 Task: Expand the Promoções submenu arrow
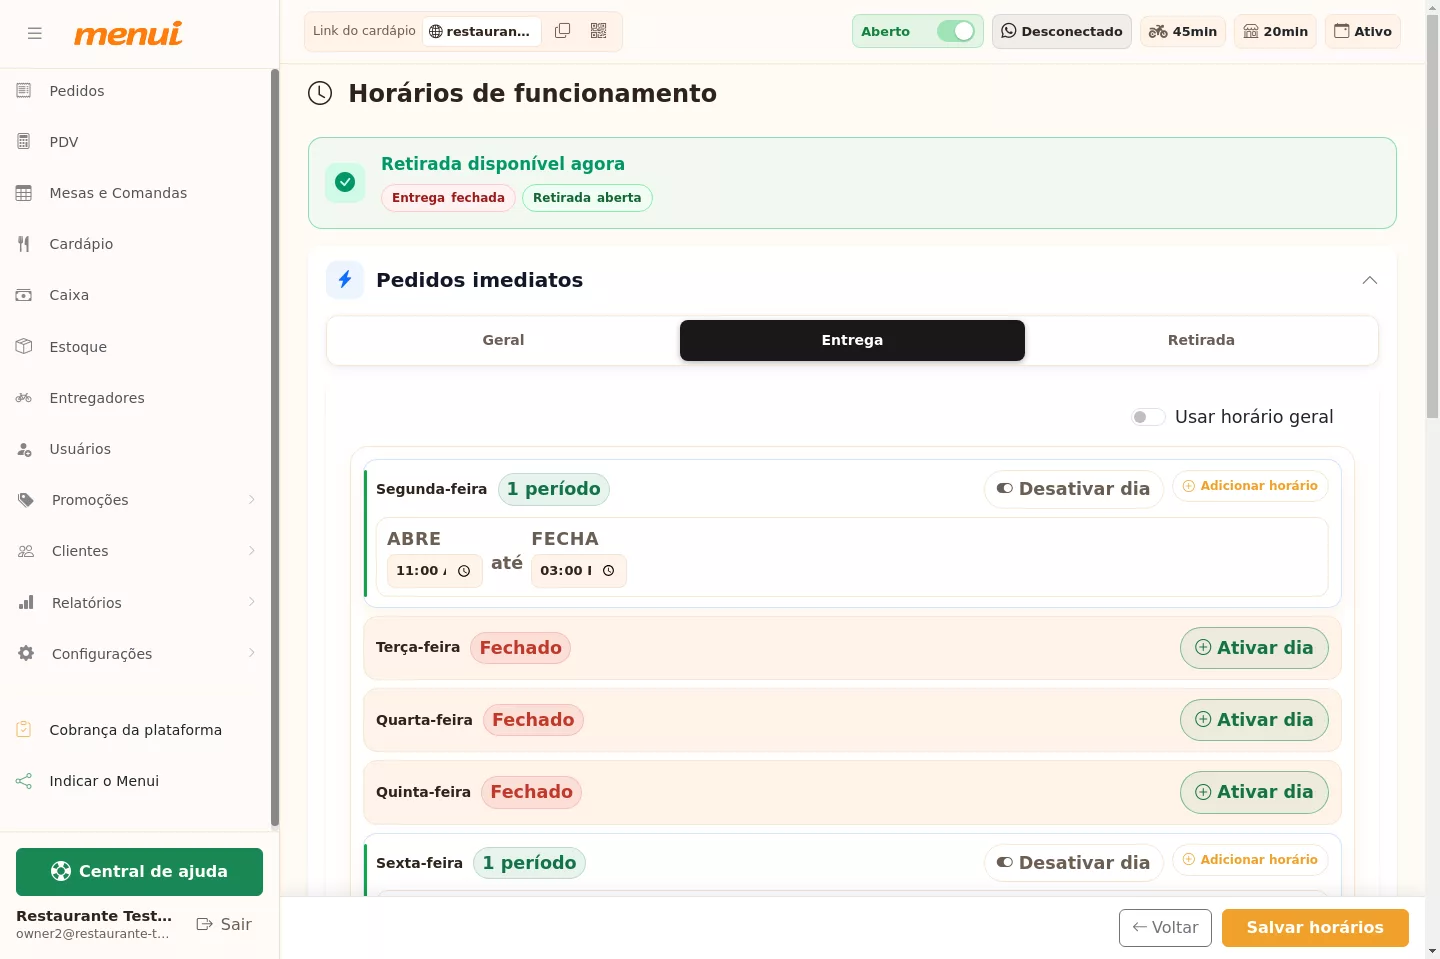click(x=252, y=500)
